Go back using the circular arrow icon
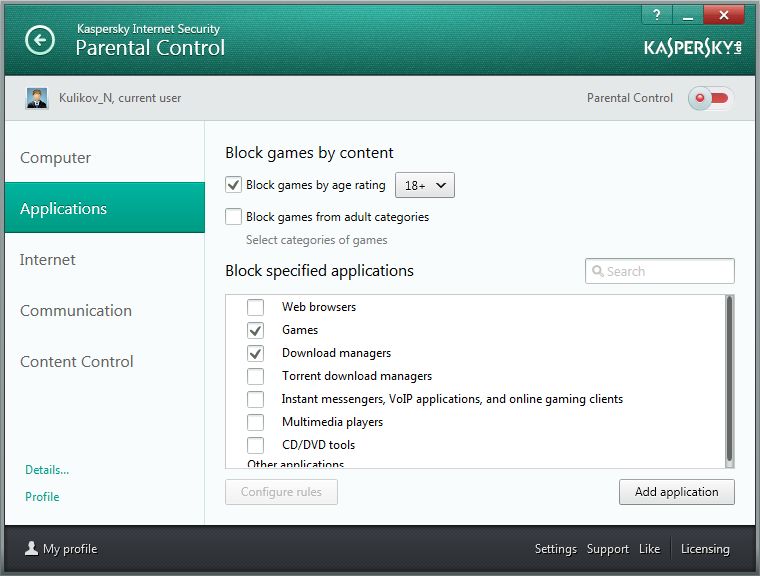This screenshot has width=760, height=576. [40, 40]
